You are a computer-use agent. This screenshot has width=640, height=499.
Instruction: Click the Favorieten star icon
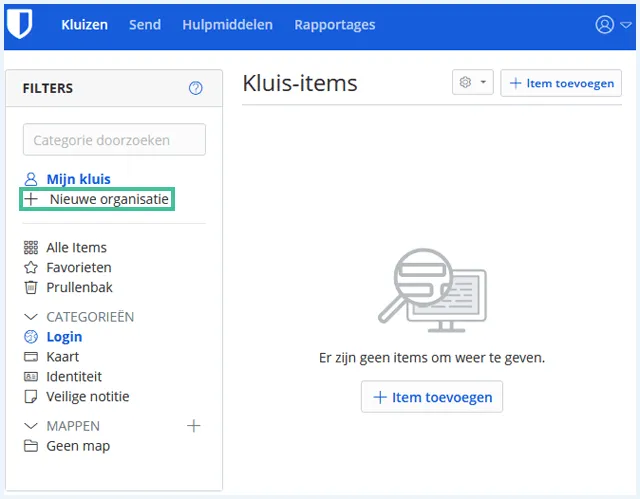pyautogui.click(x=31, y=268)
